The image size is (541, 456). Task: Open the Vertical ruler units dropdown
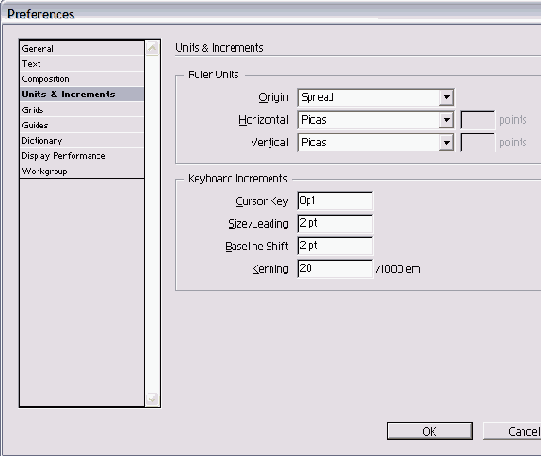coord(446,142)
